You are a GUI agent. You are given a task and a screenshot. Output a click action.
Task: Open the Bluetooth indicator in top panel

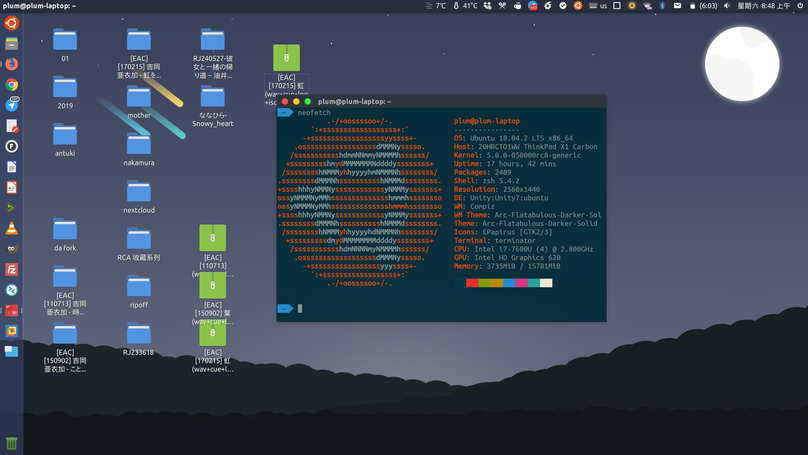[x=662, y=6]
